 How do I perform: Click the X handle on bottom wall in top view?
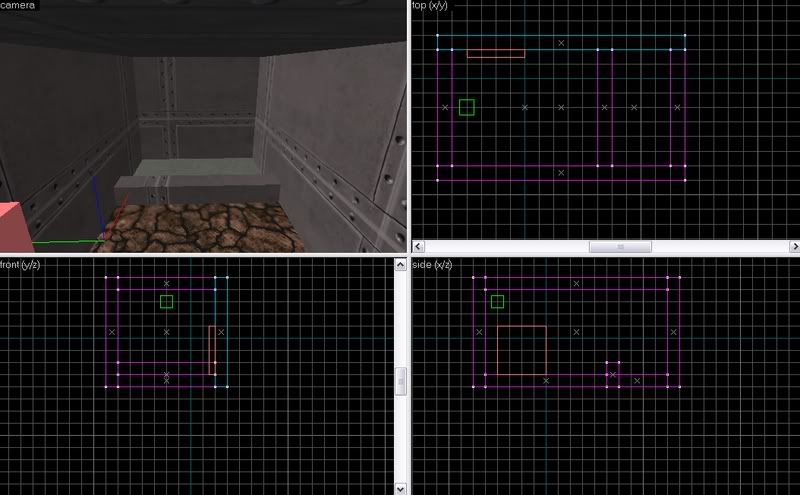click(x=561, y=173)
